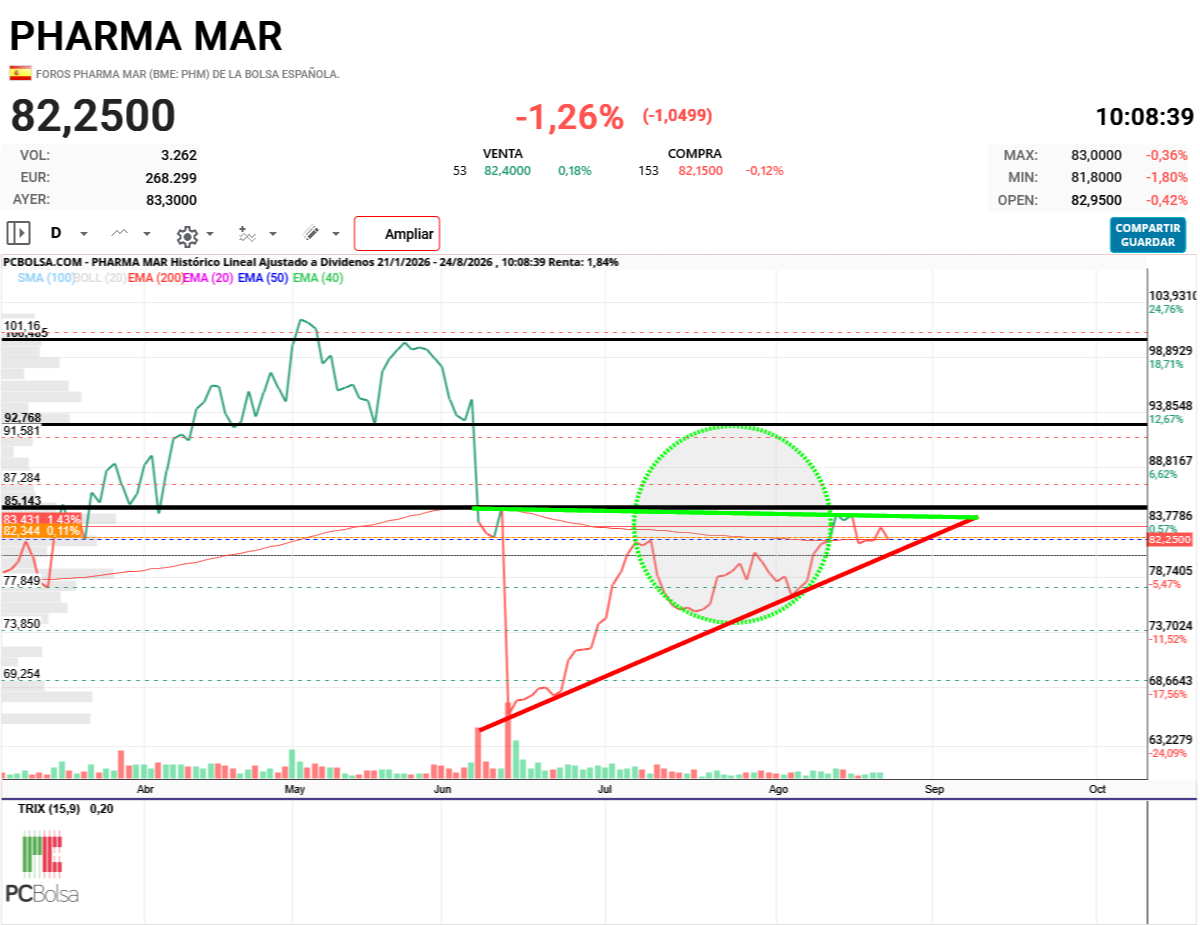Click the COMPRA price 82,1500
This screenshot has height=925, width=1200.
tap(702, 171)
